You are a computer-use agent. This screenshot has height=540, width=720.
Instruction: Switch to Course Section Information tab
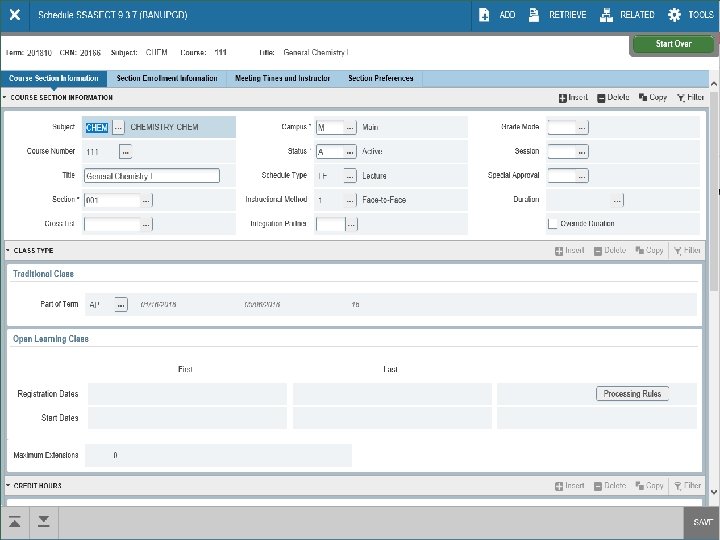54,79
